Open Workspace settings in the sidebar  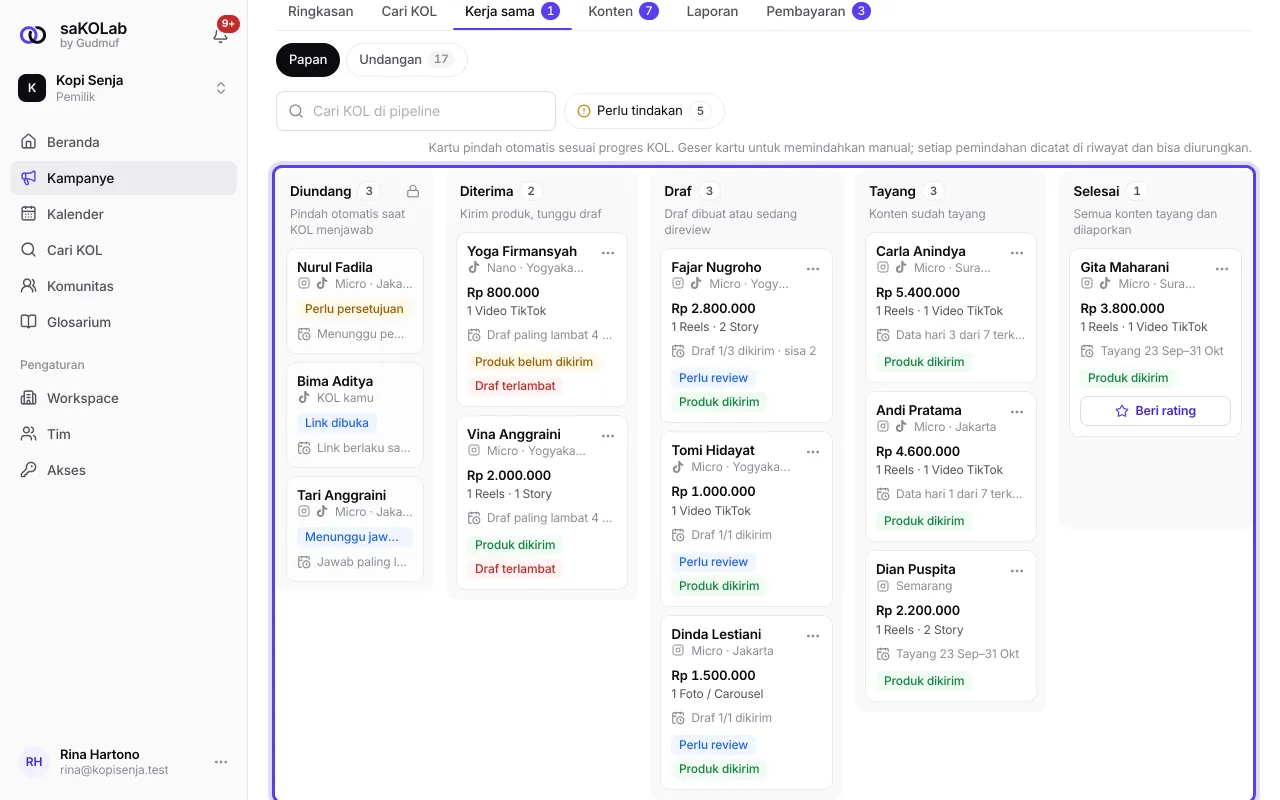[124, 398]
